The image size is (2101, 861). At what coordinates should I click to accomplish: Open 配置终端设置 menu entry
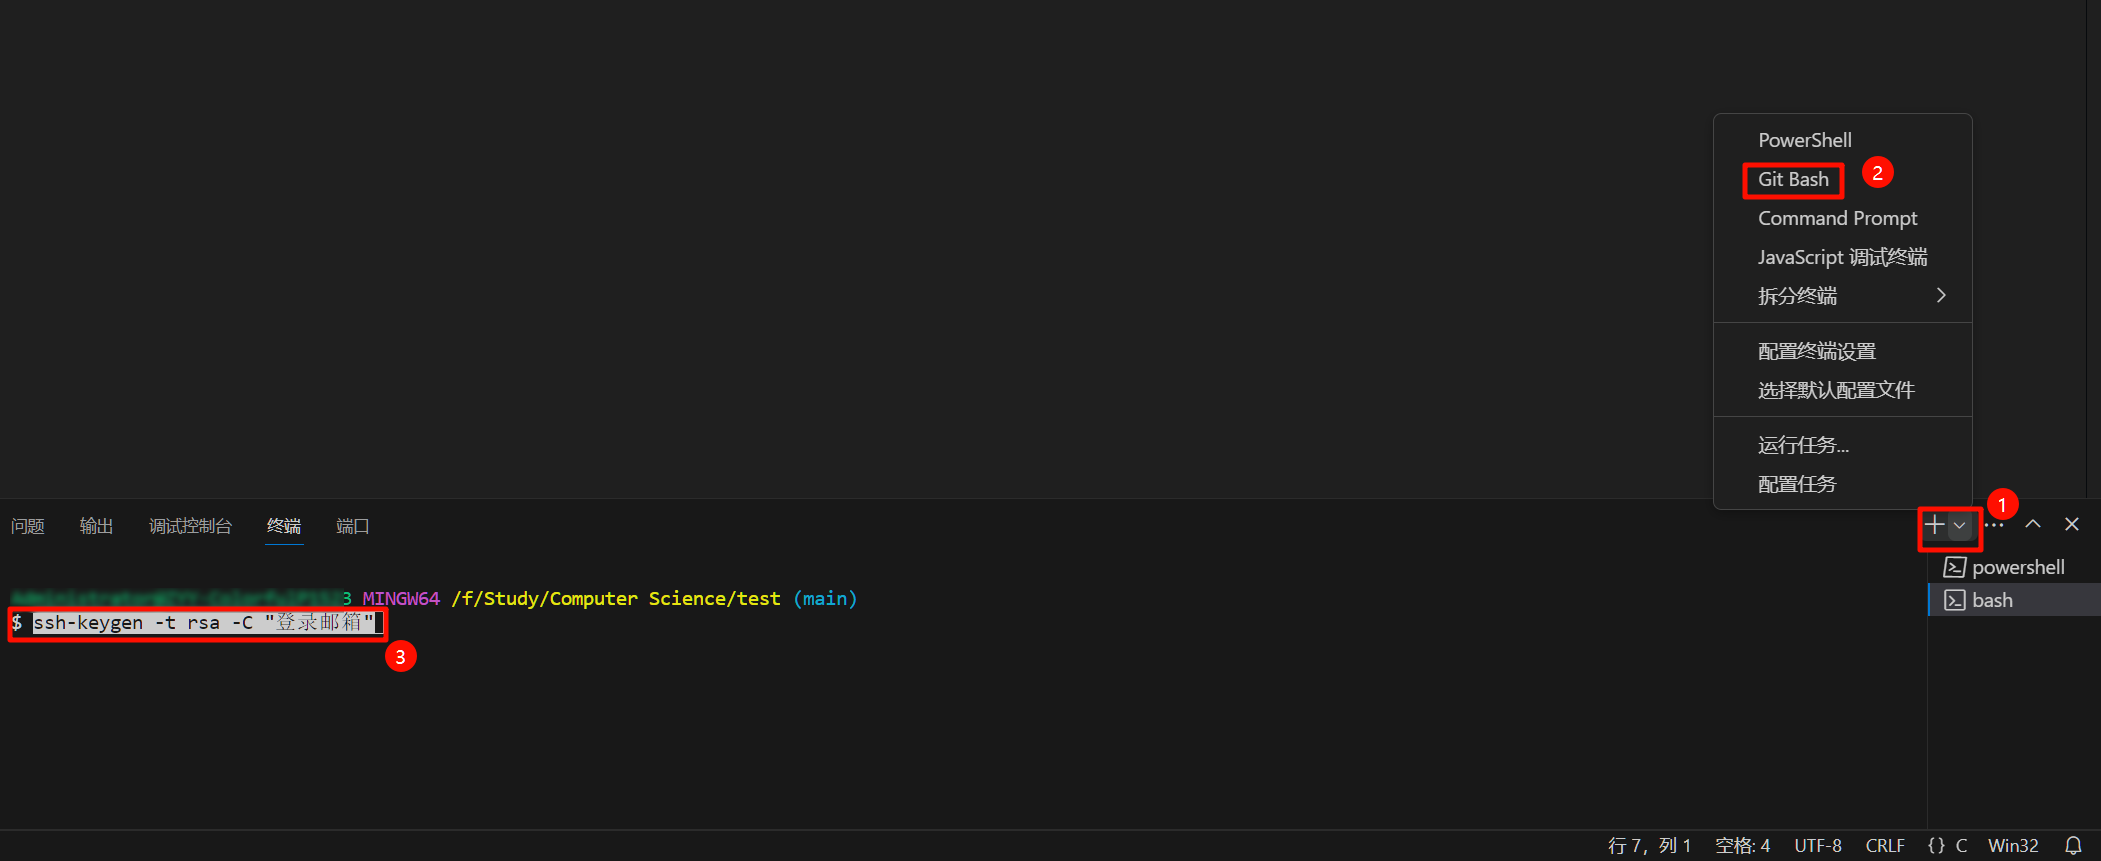pos(1843,351)
